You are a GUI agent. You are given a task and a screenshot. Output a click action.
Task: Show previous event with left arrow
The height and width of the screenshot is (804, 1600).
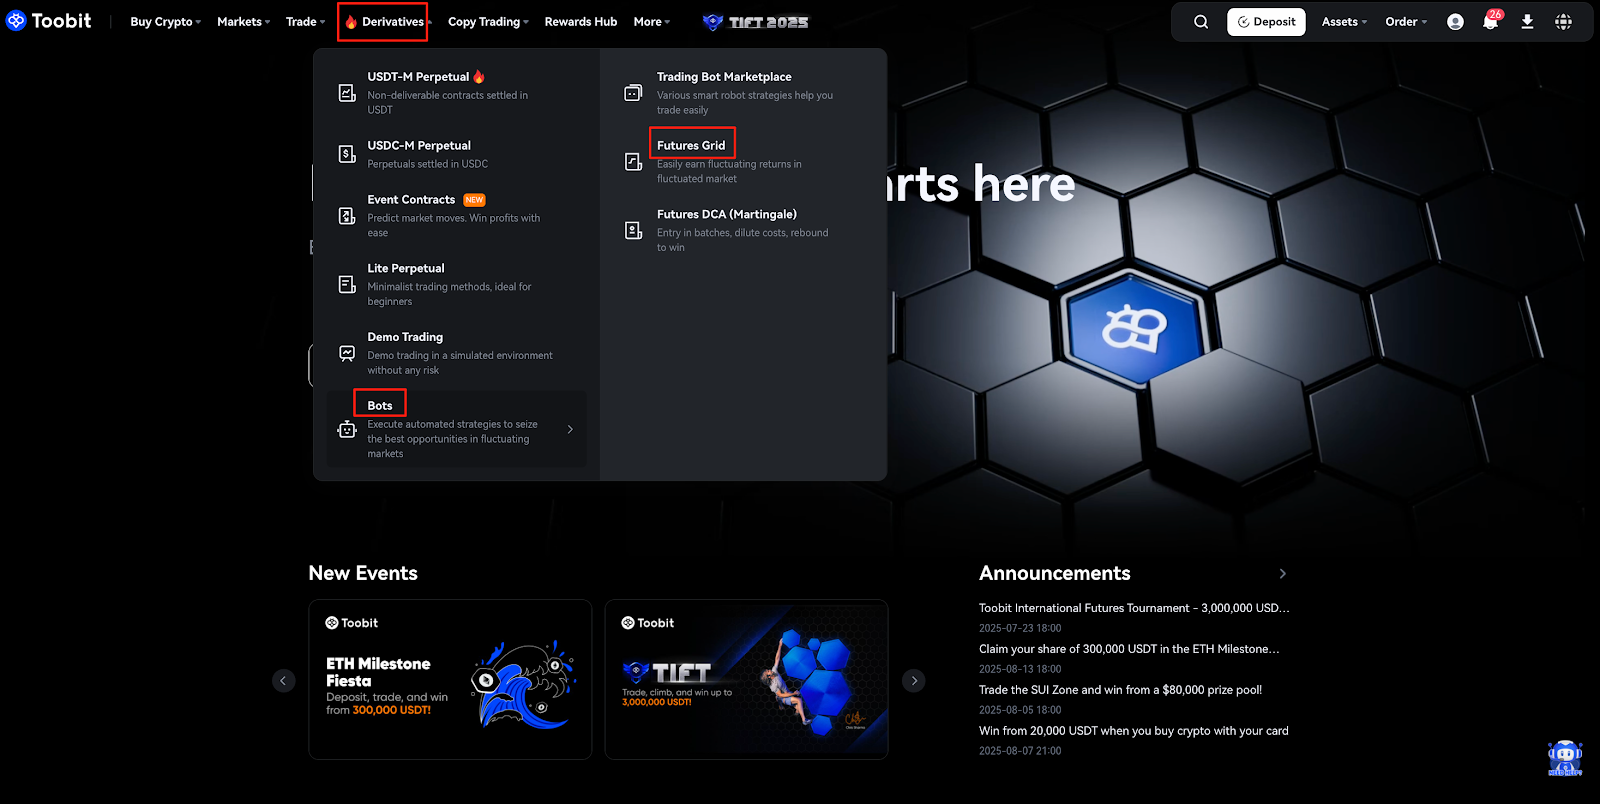(x=284, y=681)
